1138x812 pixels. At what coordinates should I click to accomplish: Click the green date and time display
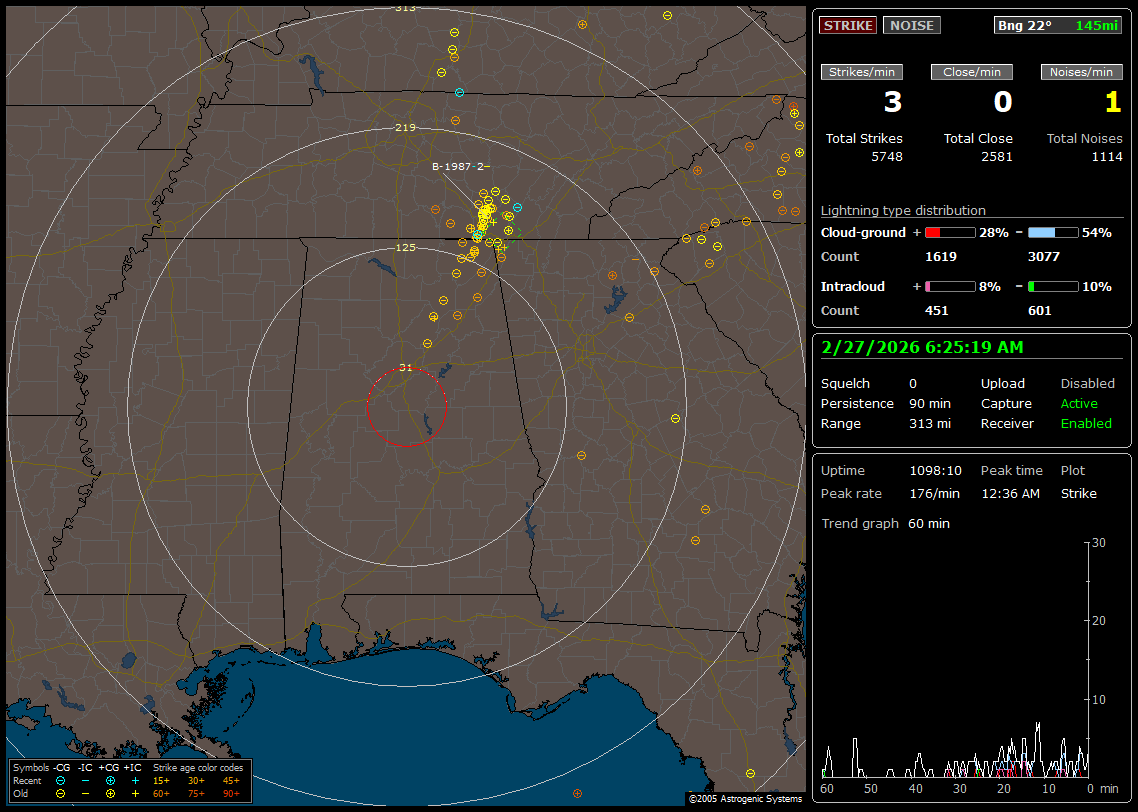(920, 348)
